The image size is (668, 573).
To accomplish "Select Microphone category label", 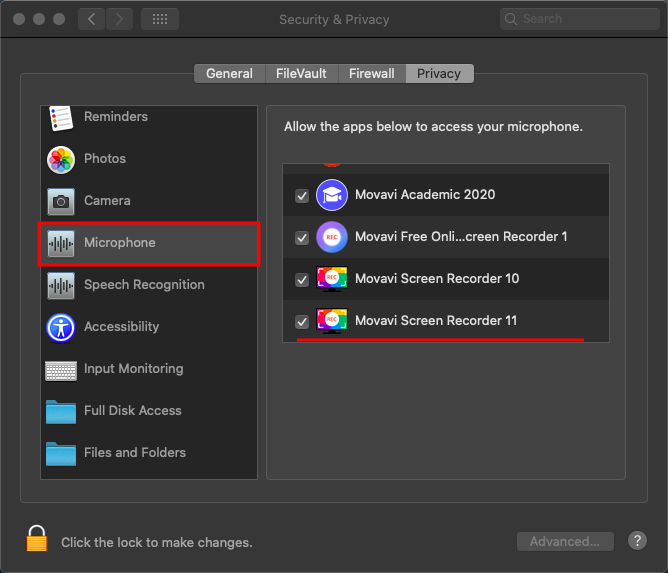I will (x=120, y=242).
